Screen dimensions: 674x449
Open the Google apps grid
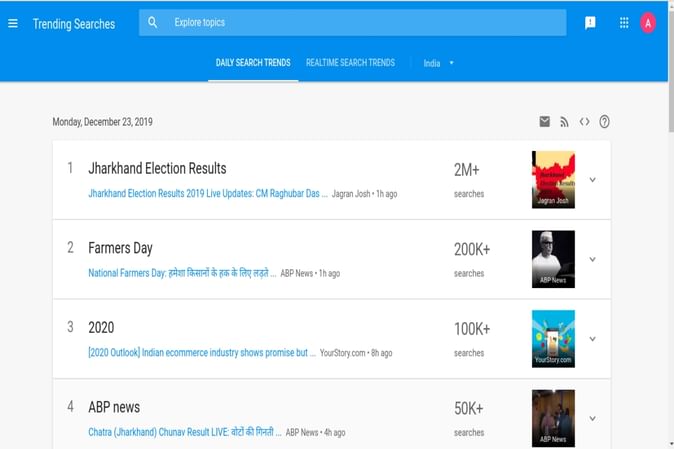pyautogui.click(x=624, y=23)
